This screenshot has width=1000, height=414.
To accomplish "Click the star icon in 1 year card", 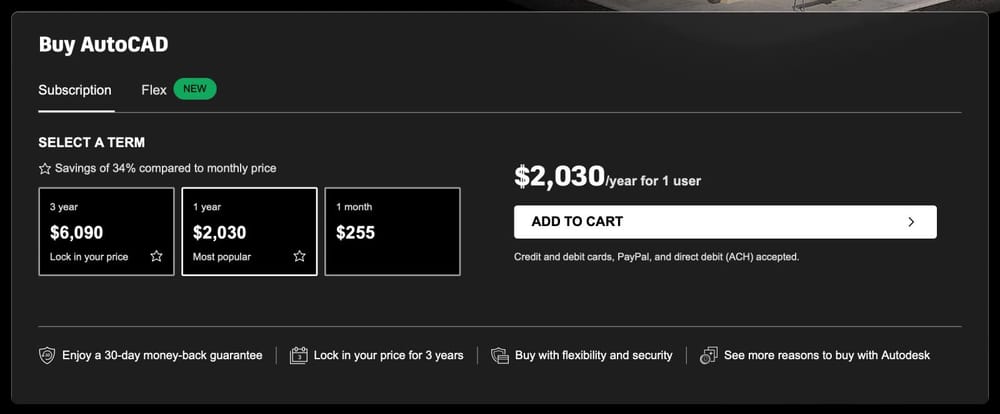I will coord(299,256).
